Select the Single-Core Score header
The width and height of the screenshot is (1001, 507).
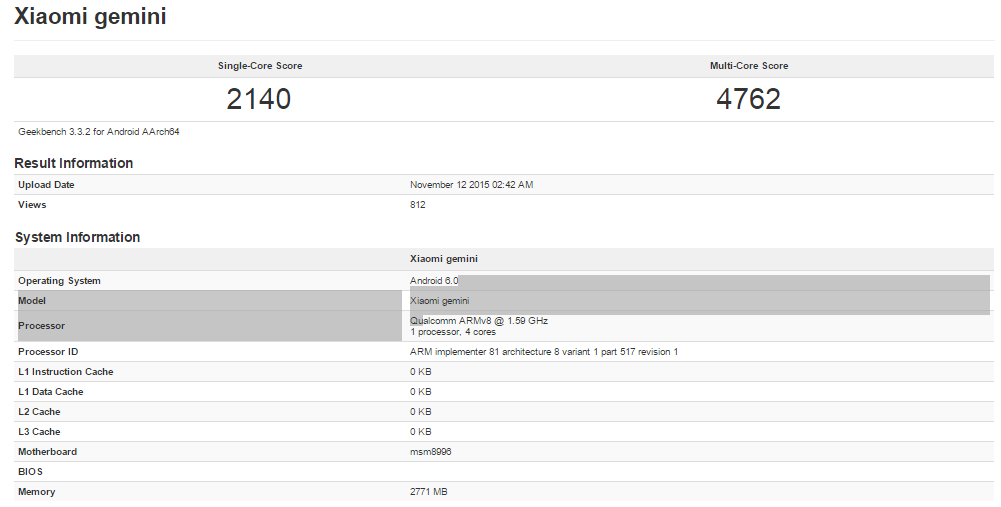pos(260,66)
